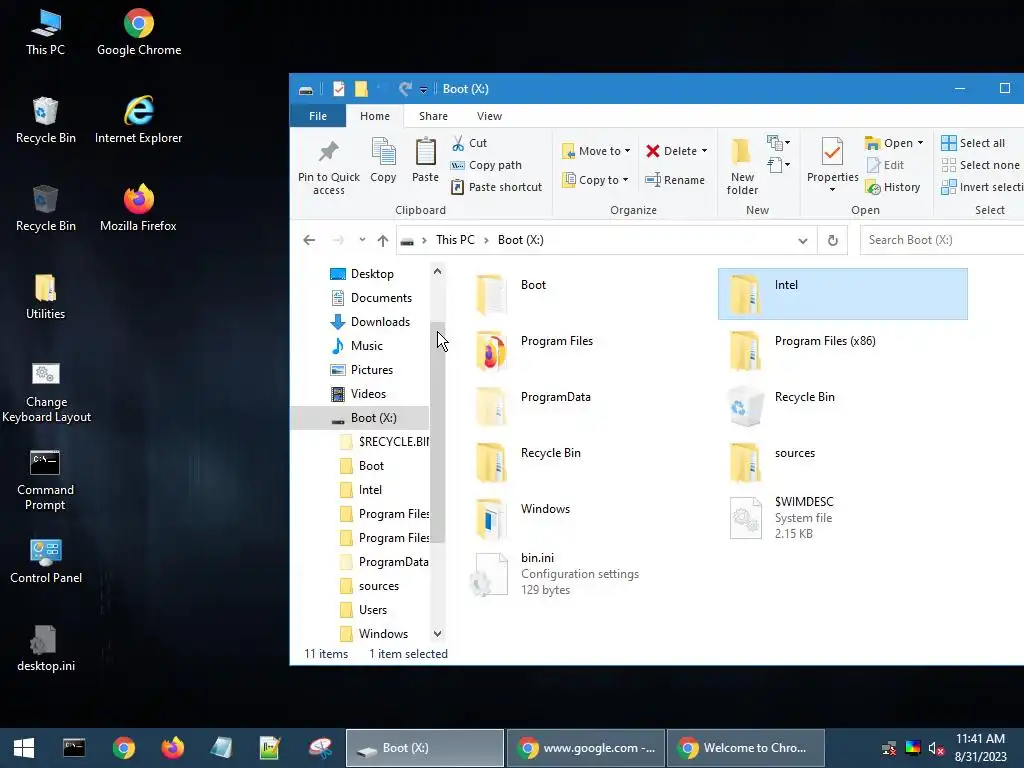The image size is (1024, 768).
Task: Click Select none in ribbon
Action: (x=980, y=165)
